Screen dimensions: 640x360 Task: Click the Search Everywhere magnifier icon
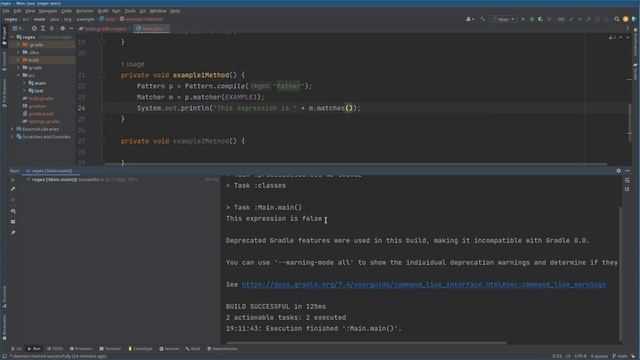pyautogui.click(x=617, y=19)
